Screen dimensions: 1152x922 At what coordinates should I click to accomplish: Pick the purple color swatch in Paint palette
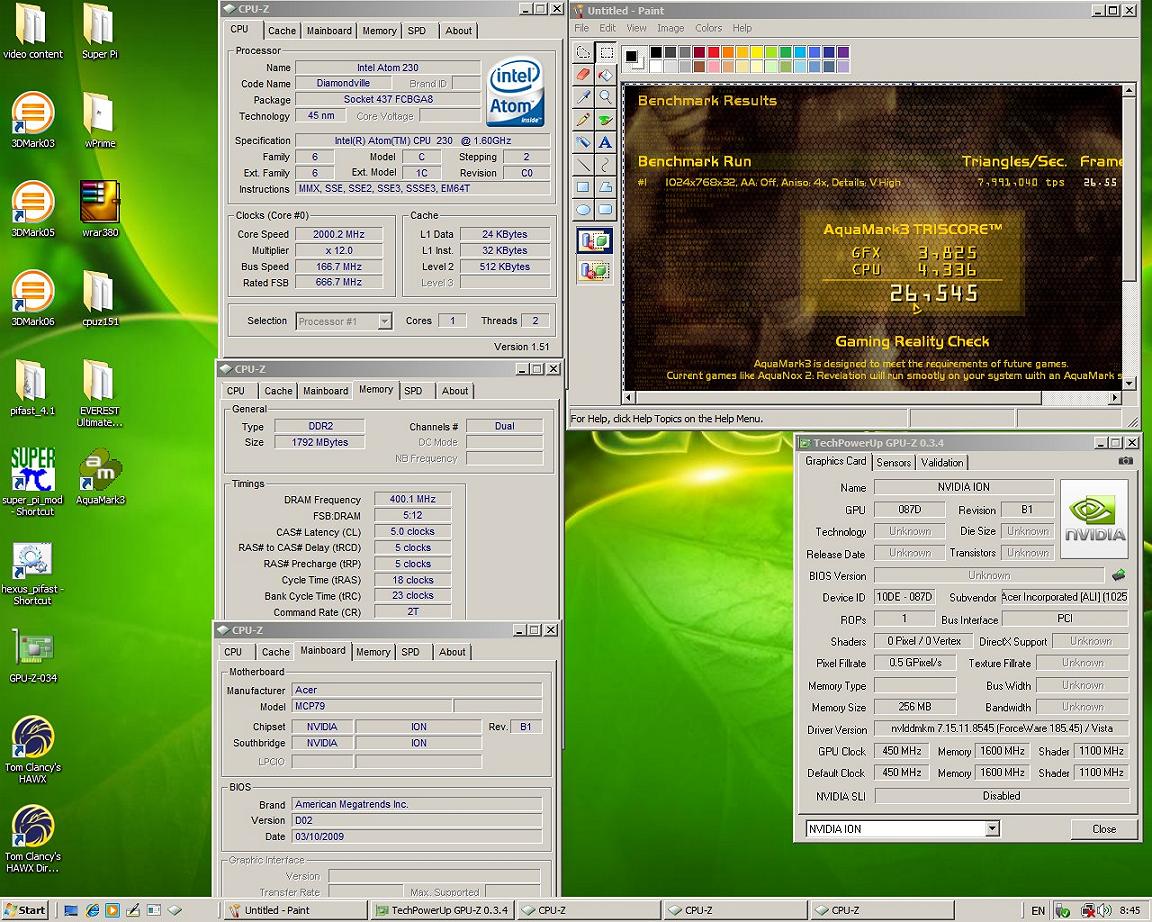tap(843, 52)
